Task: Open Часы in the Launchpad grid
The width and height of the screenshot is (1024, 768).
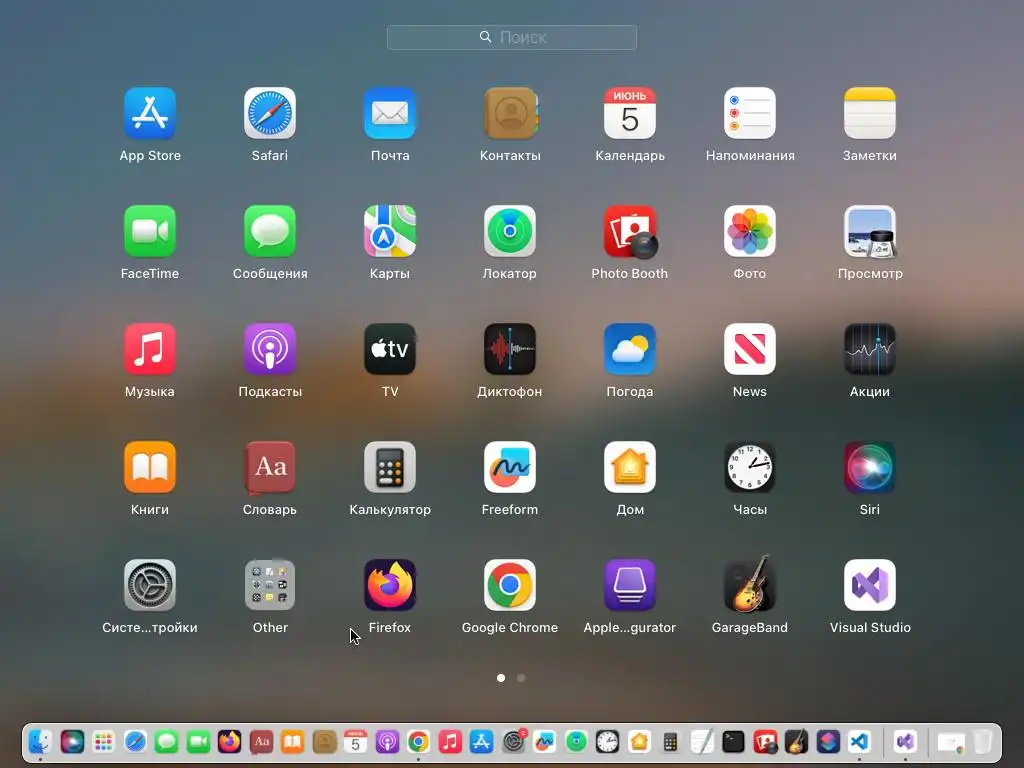Action: (x=750, y=468)
